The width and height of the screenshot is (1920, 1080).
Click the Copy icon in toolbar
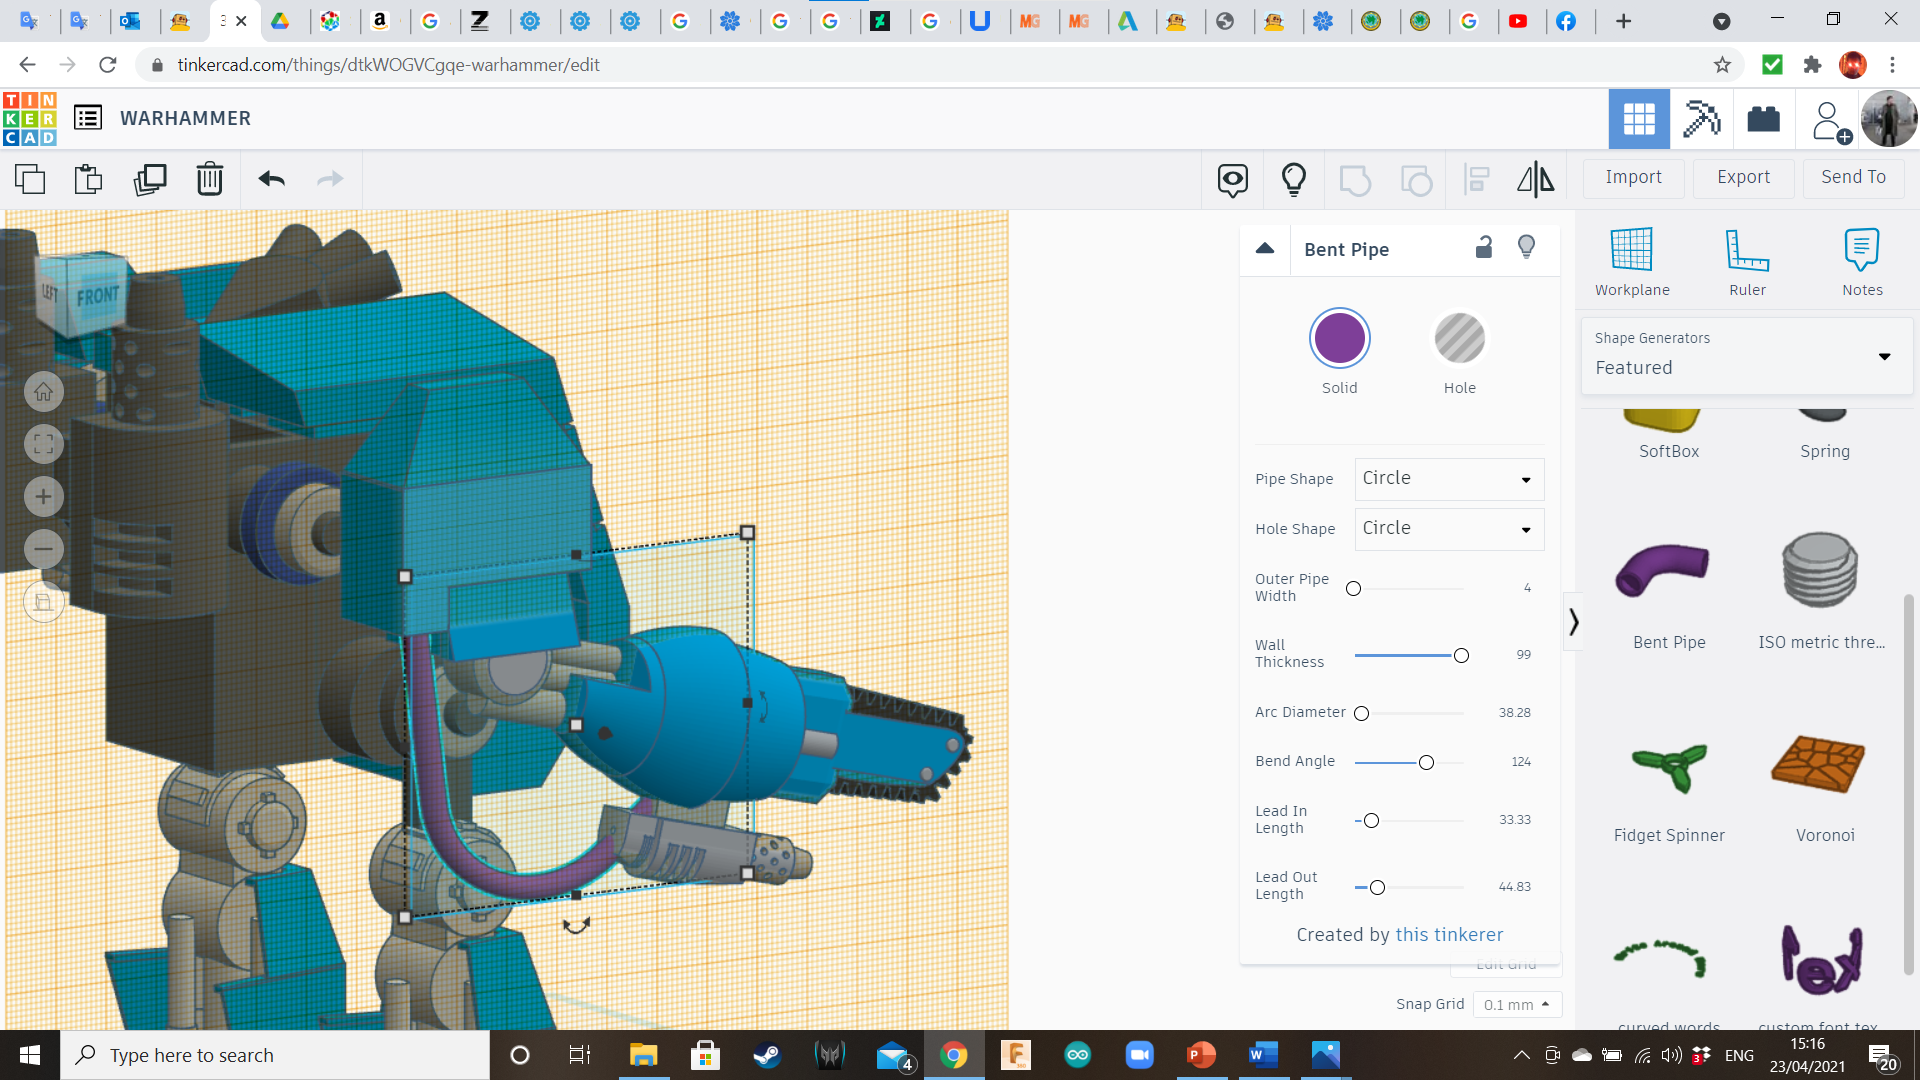pyautogui.click(x=30, y=179)
